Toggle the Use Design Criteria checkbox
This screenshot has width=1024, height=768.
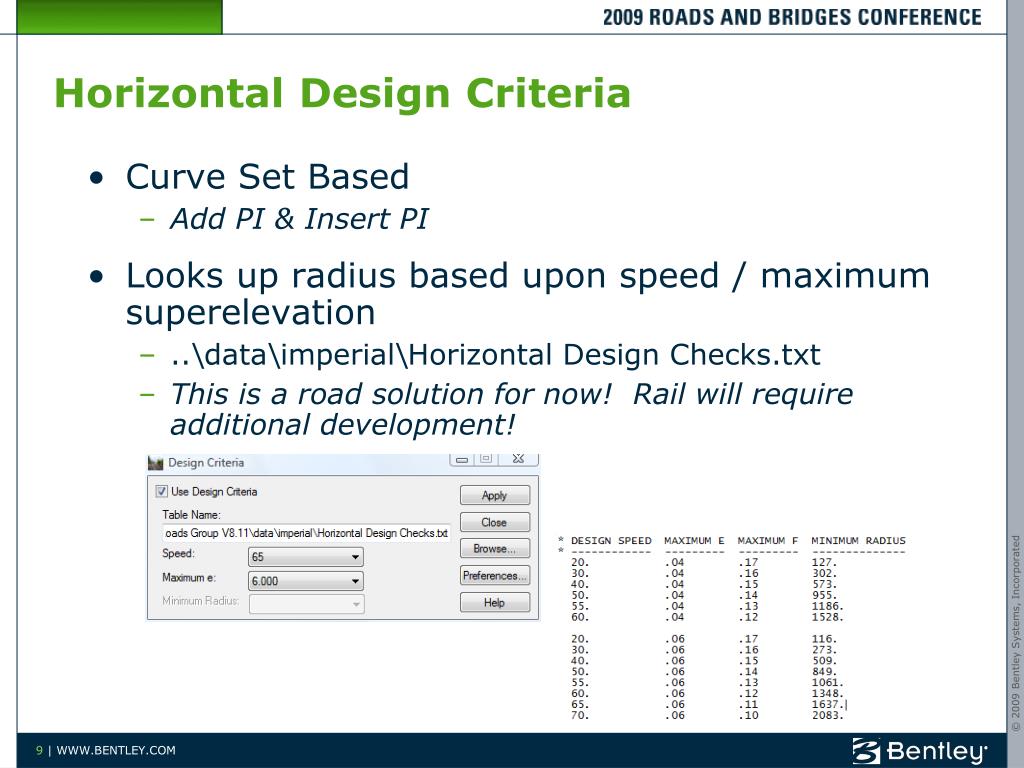point(161,491)
